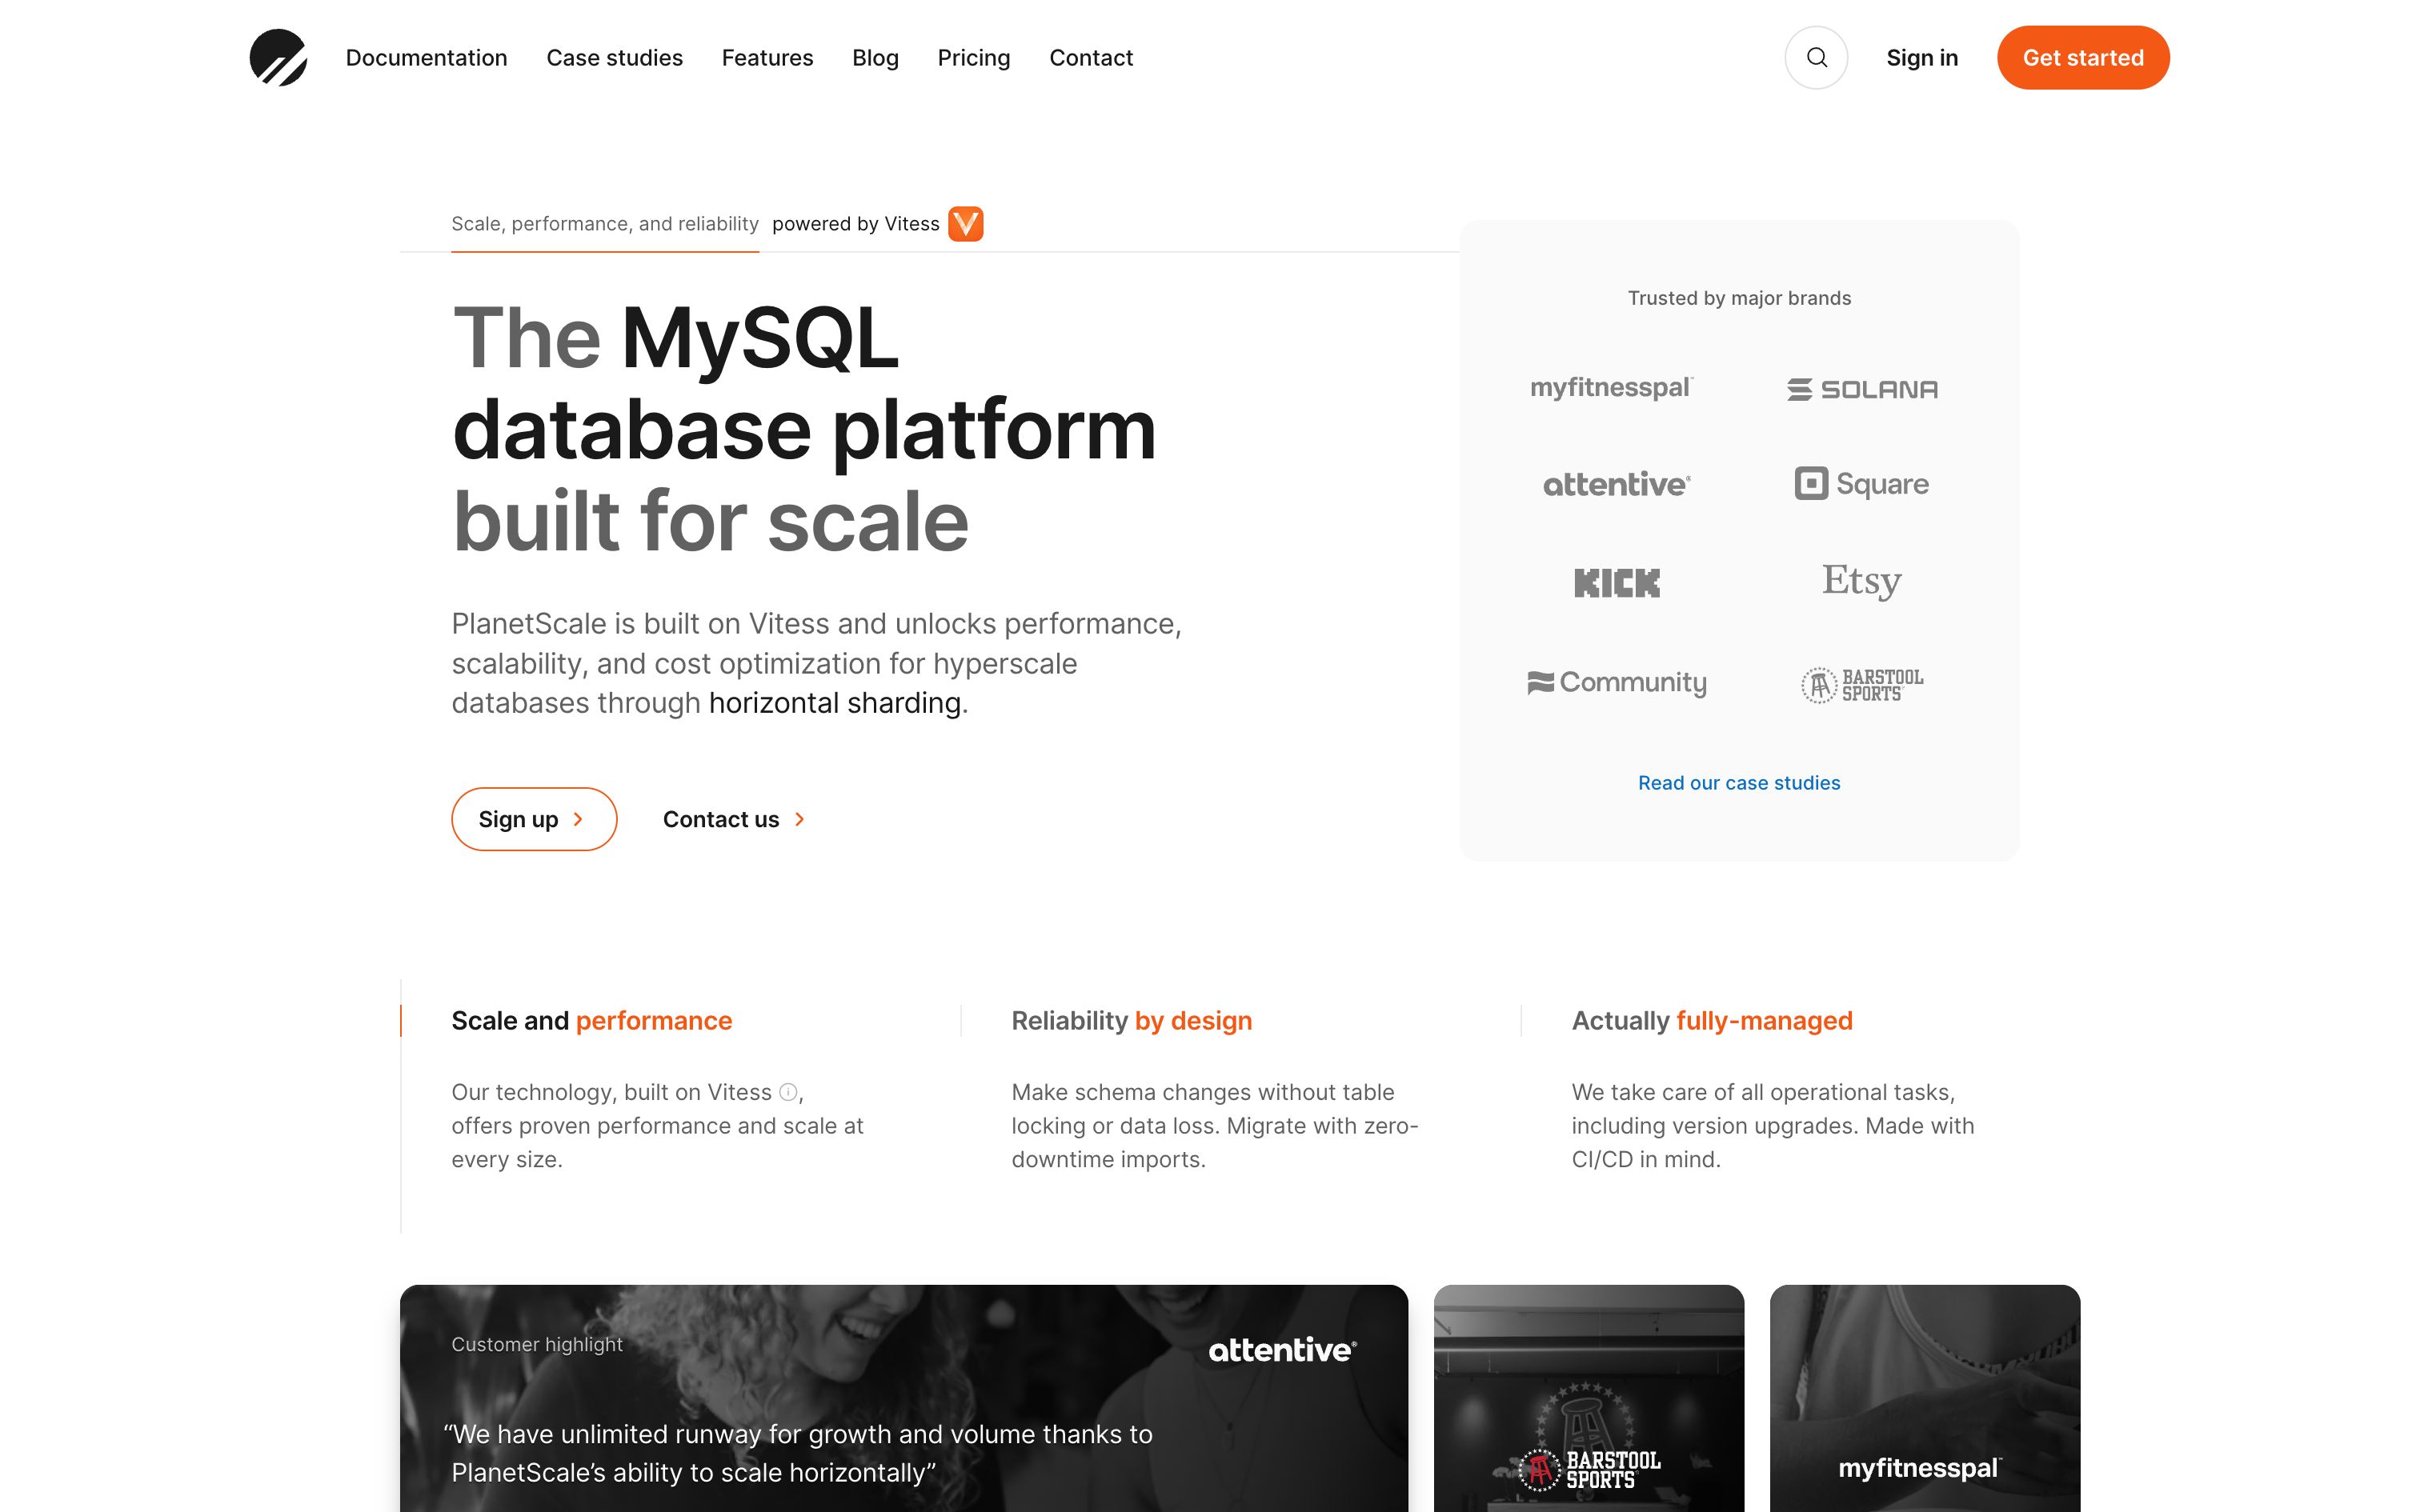Click the Community brand logo
The image size is (2420, 1512).
pyautogui.click(x=1617, y=683)
